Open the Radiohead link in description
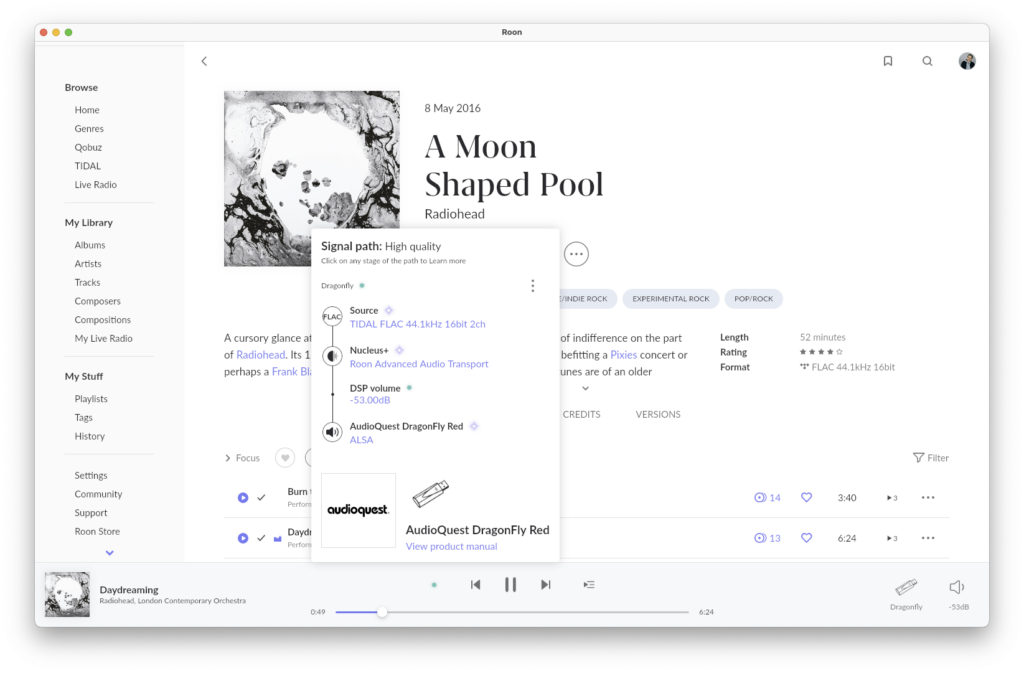The height and width of the screenshot is (673, 1024). (x=261, y=354)
